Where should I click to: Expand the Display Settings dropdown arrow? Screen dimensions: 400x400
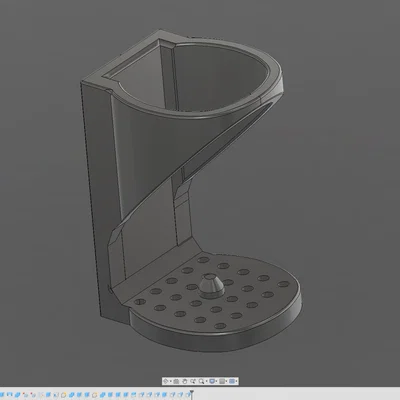216,381
